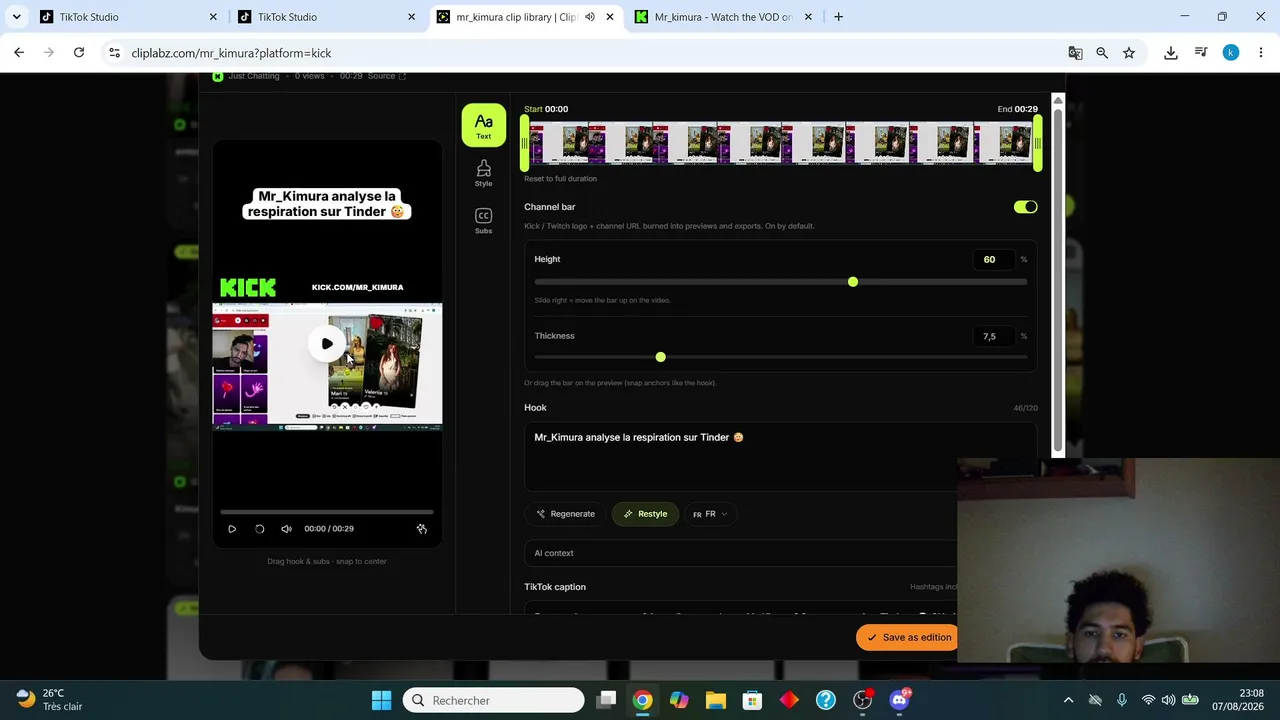Select the hook caption overlay on the preview

327,204
